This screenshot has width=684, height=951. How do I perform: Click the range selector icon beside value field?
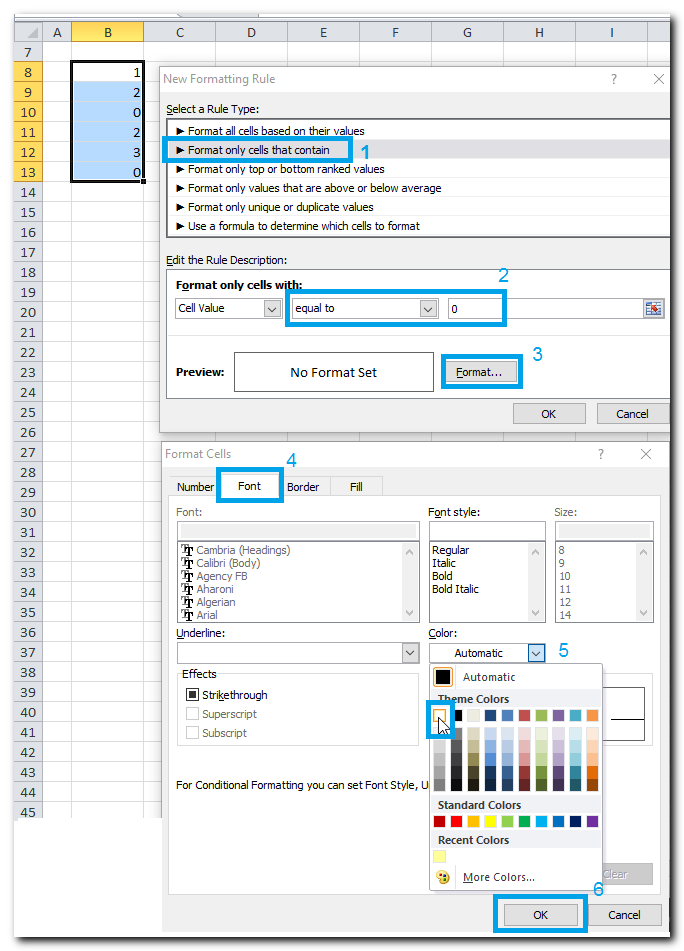(654, 309)
